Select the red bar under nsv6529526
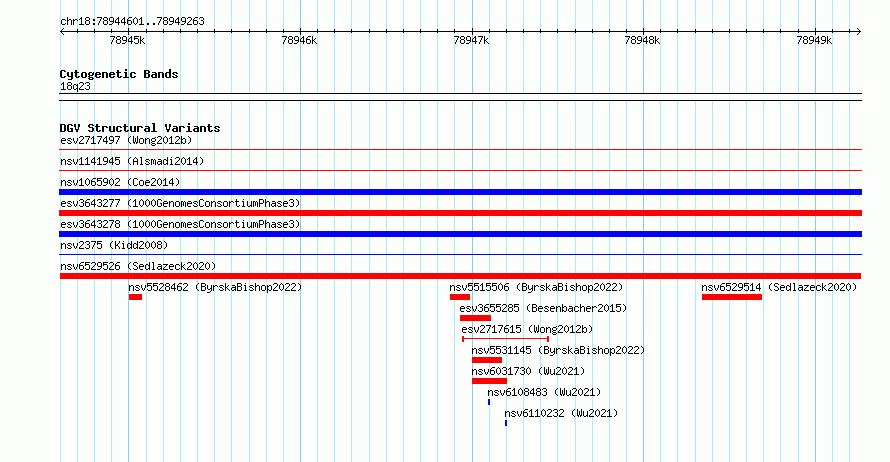 point(460,276)
